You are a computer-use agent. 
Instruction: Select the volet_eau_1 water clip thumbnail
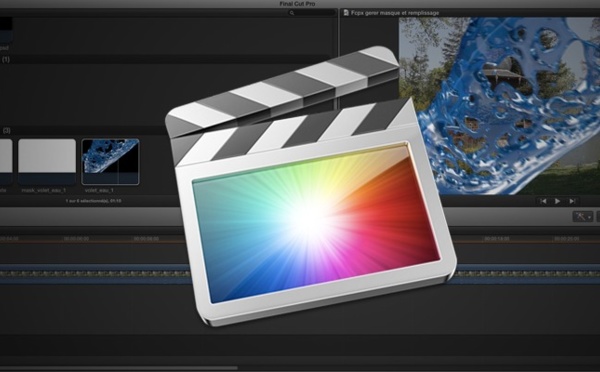[110, 162]
